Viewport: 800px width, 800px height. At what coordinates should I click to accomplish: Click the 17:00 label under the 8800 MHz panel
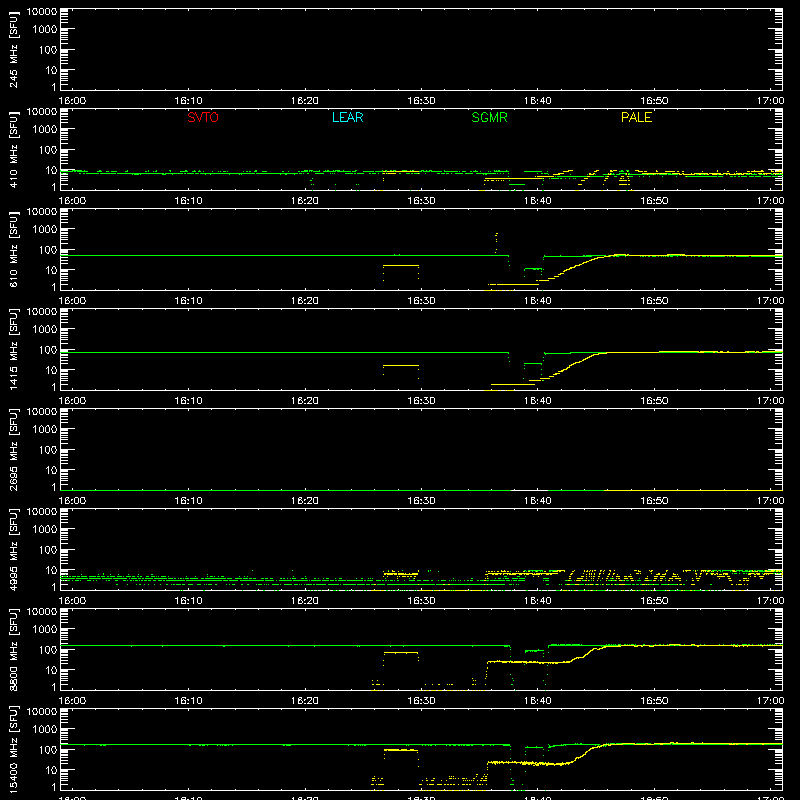click(770, 701)
